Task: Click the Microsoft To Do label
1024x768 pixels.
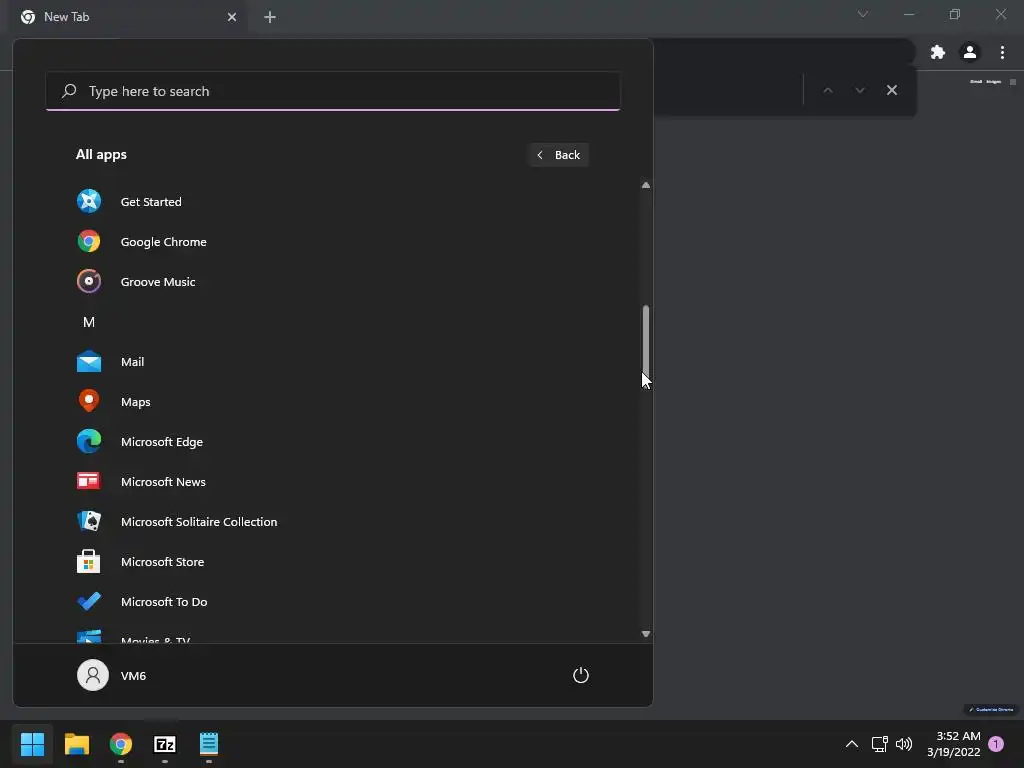Action: pos(164,601)
